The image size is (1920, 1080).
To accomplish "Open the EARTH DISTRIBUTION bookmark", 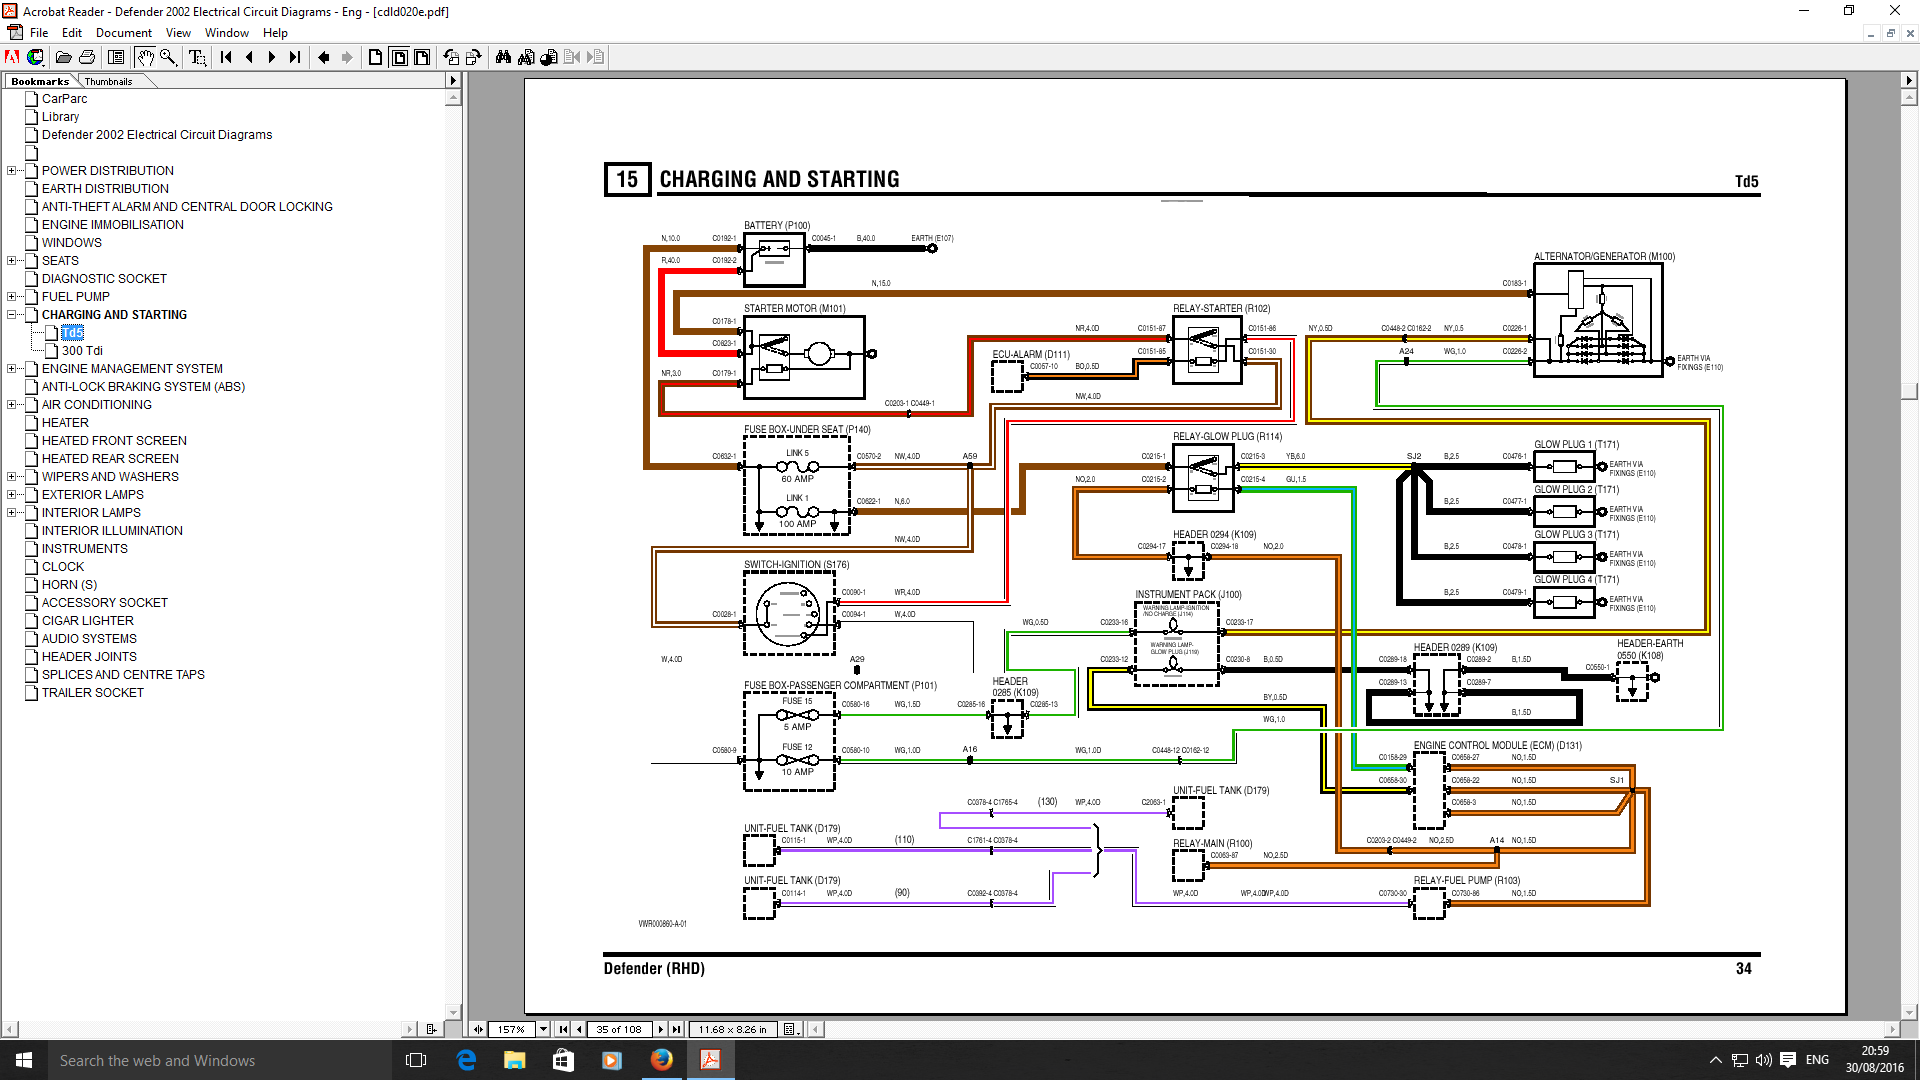I will click(105, 189).
